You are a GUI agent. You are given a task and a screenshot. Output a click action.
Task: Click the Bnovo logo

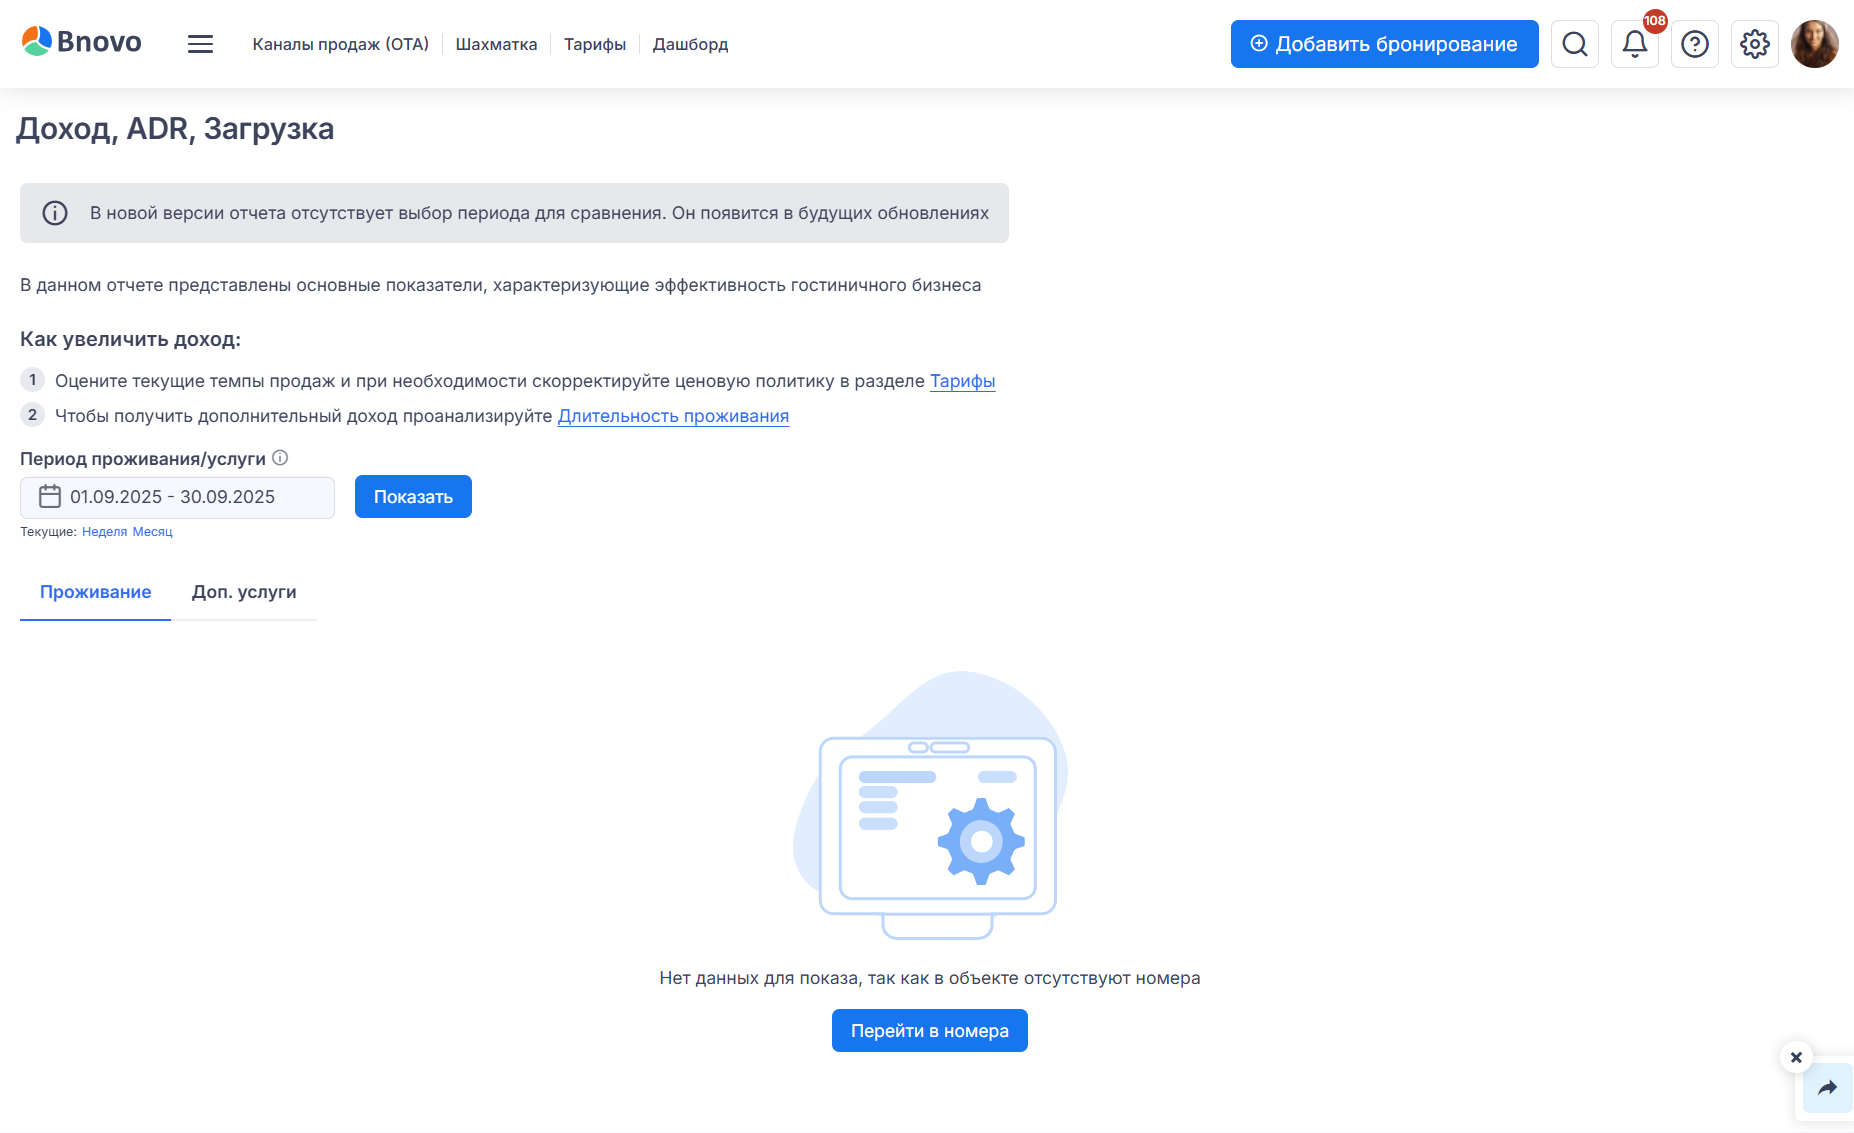(82, 42)
